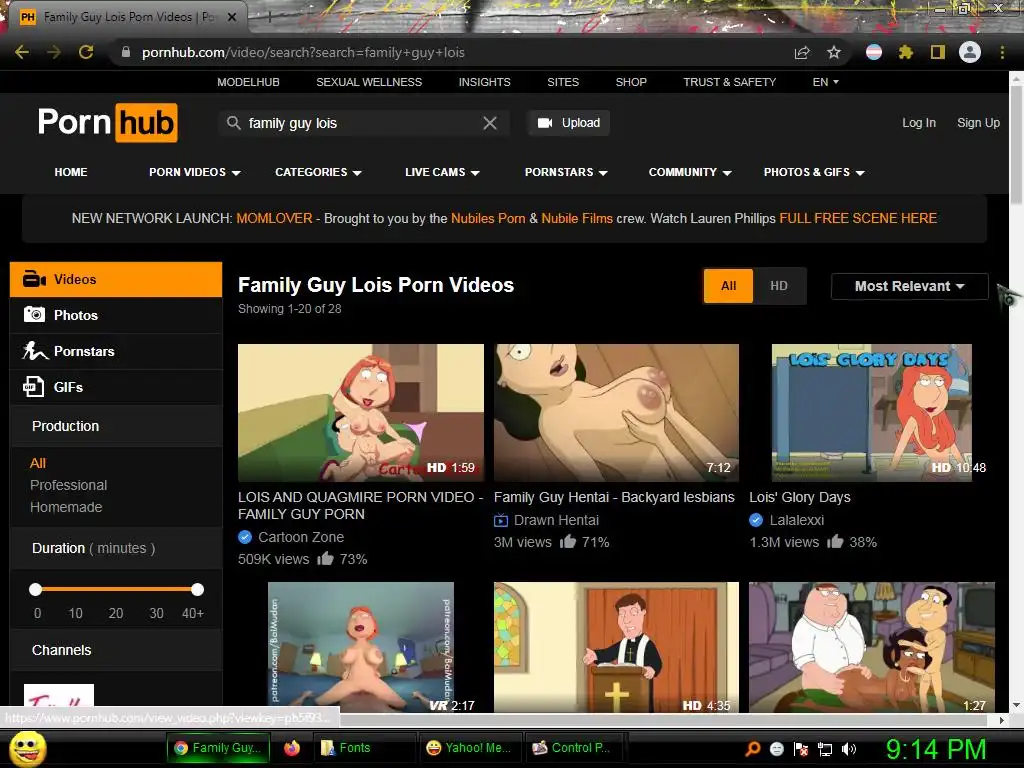Viewport: 1024px width, 768px height.
Task: Open the Nubile Films link
Action: pos(577,218)
